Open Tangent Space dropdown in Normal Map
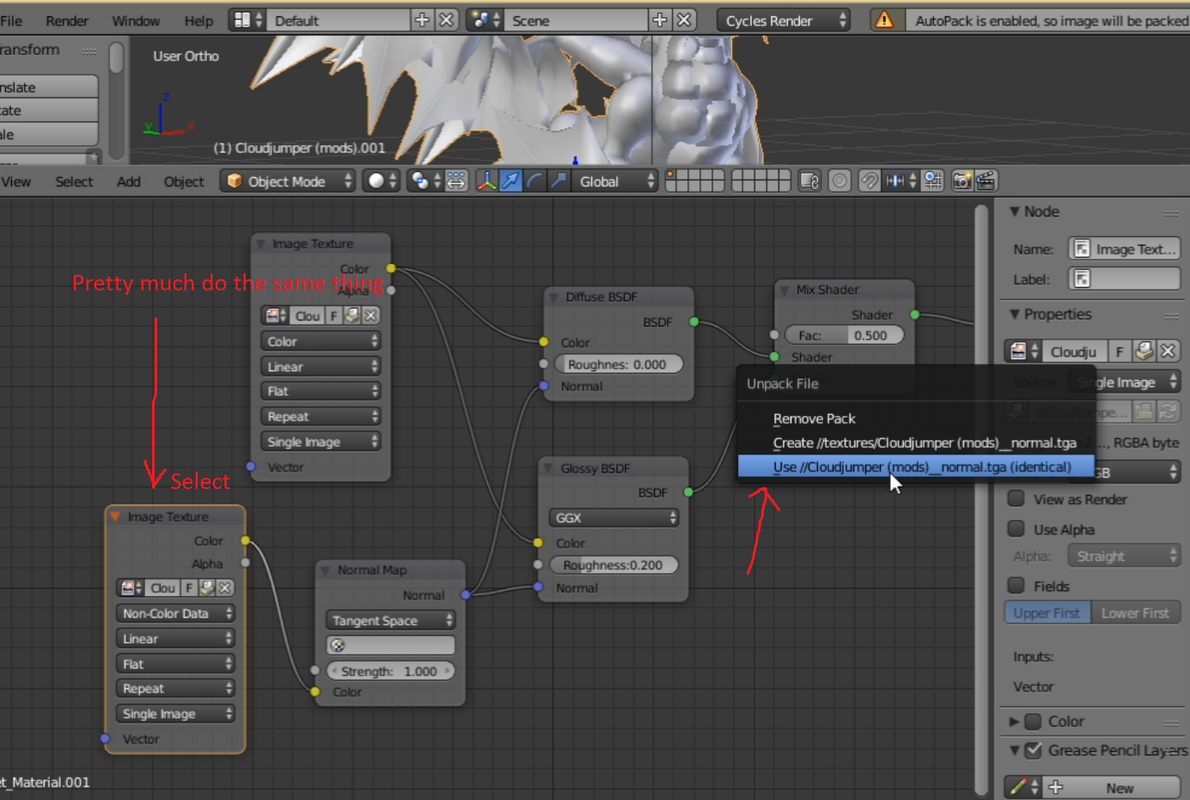This screenshot has height=800, width=1190. (x=390, y=620)
